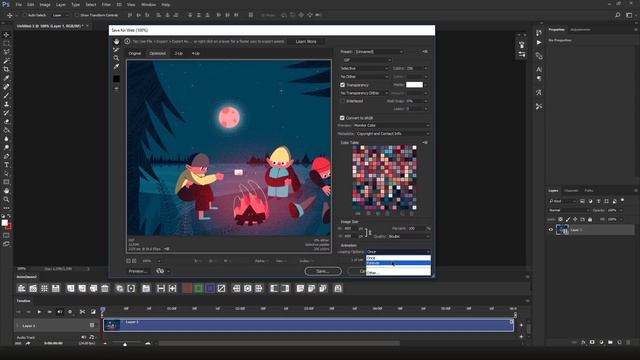640x360 pixels.
Task: Click the Timeline zoom slider handle
Action: [x=125, y=344]
